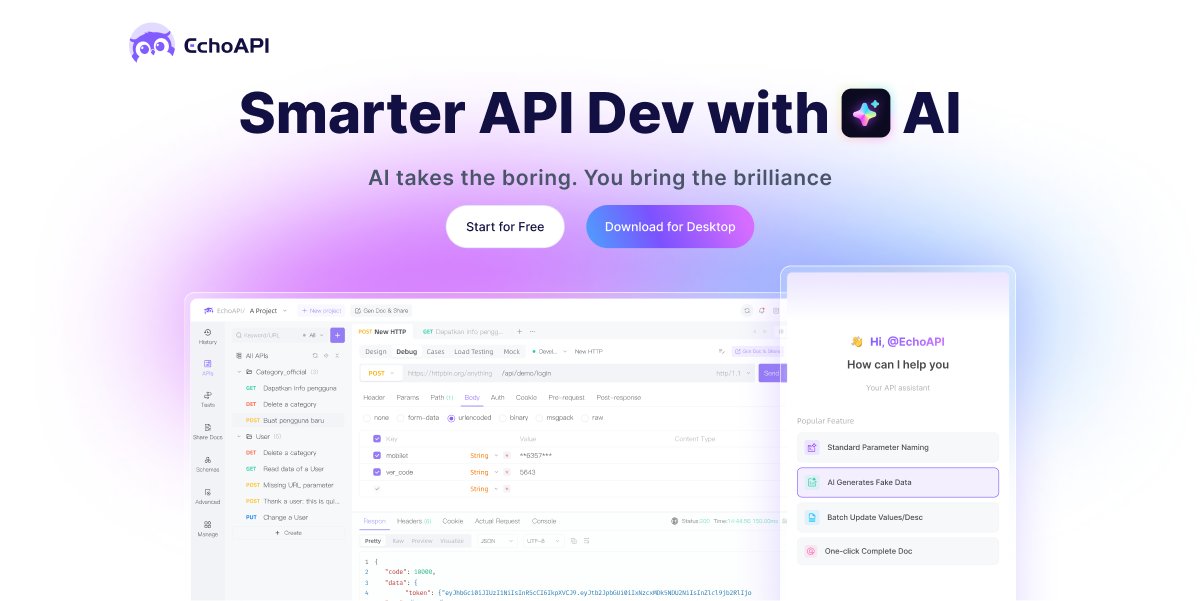The image size is (1200, 601).
Task: Click the Start for Free button
Action: coord(505,226)
